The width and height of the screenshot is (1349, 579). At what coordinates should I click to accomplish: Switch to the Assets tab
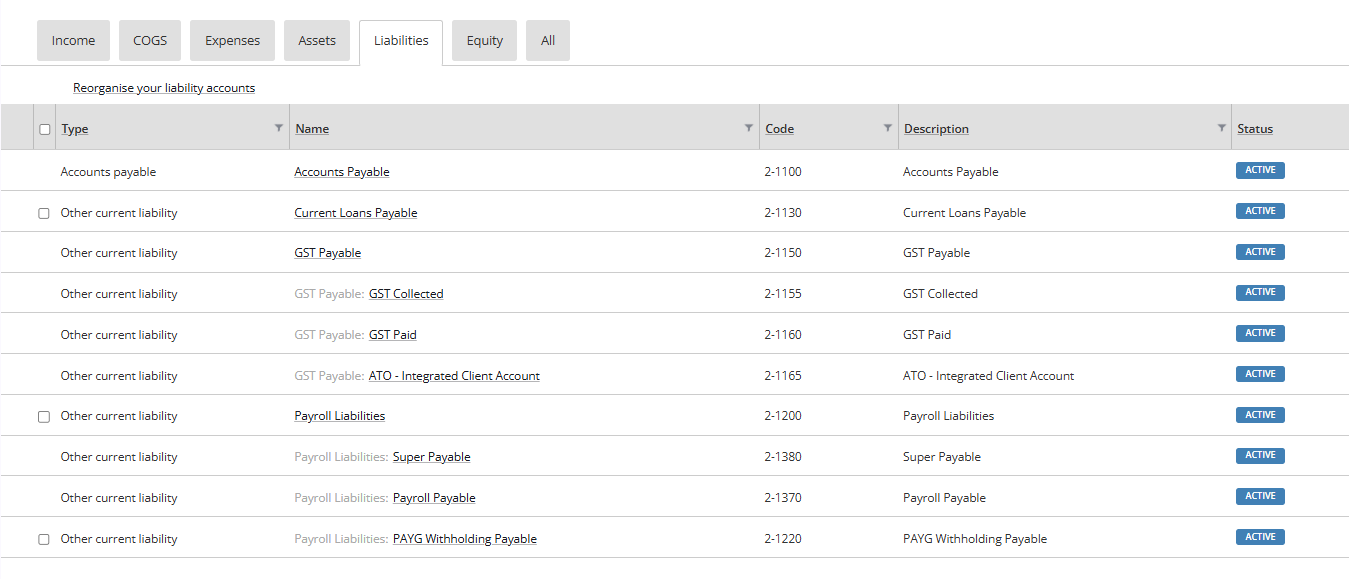317,40
